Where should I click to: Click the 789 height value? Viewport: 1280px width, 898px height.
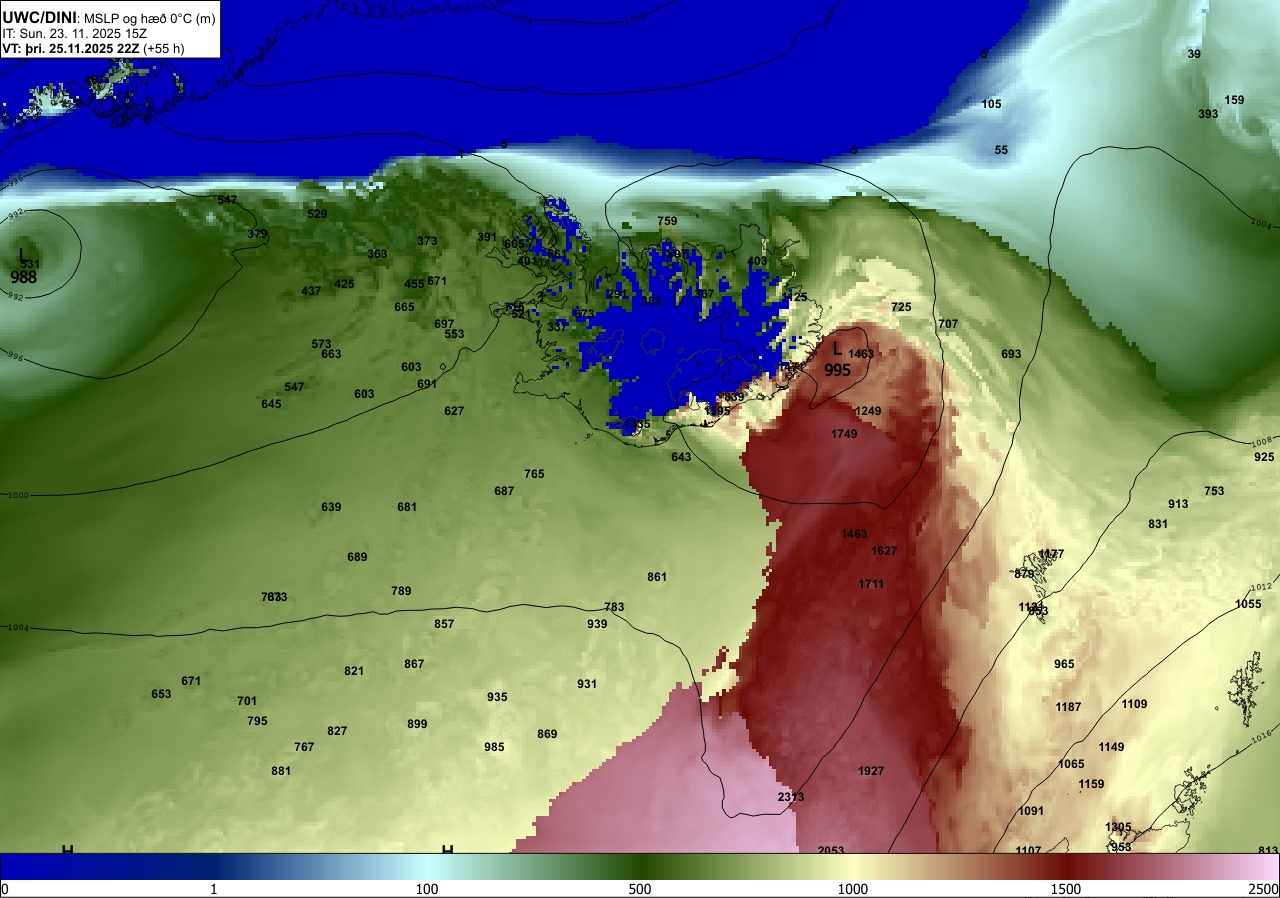pos(401,591)
